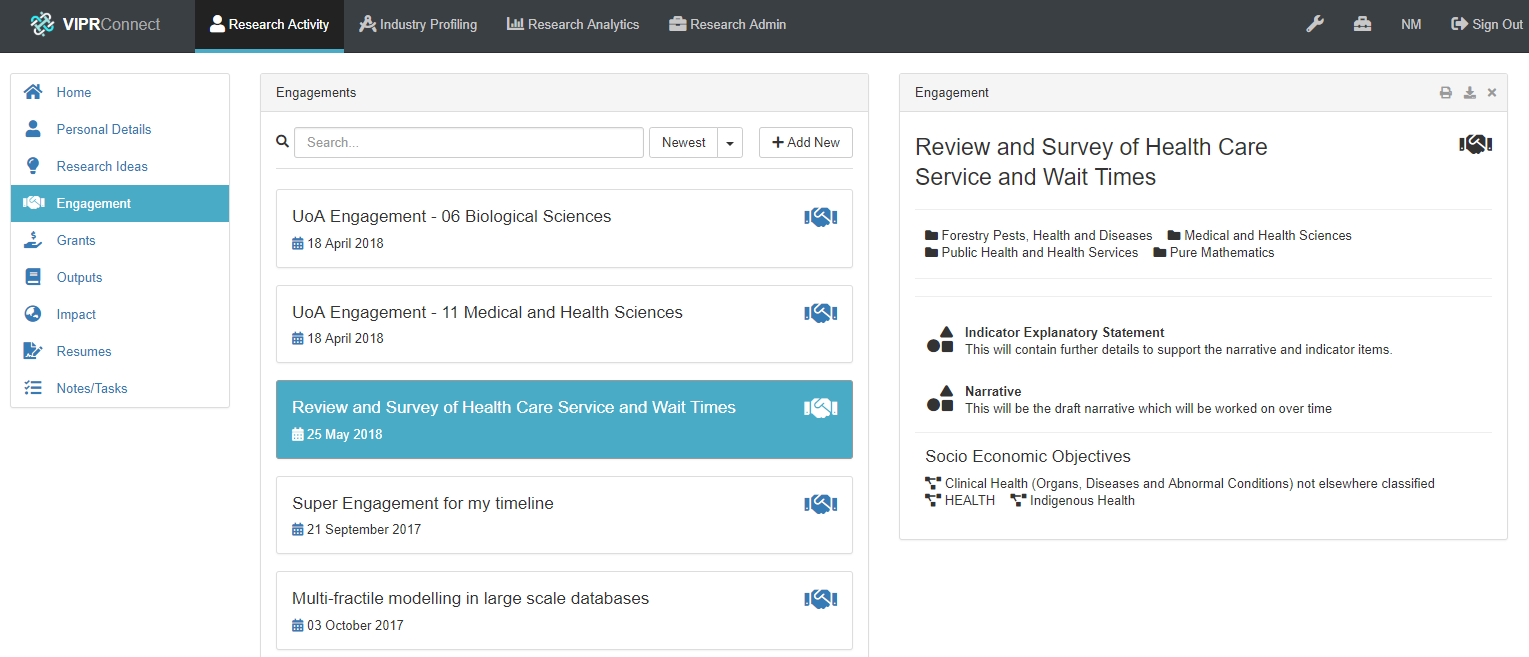The width and height of the screenshot is (1529, 657).
Task: Open Research Admin tab
Action: pyautogui.click(x=727, y=24)
